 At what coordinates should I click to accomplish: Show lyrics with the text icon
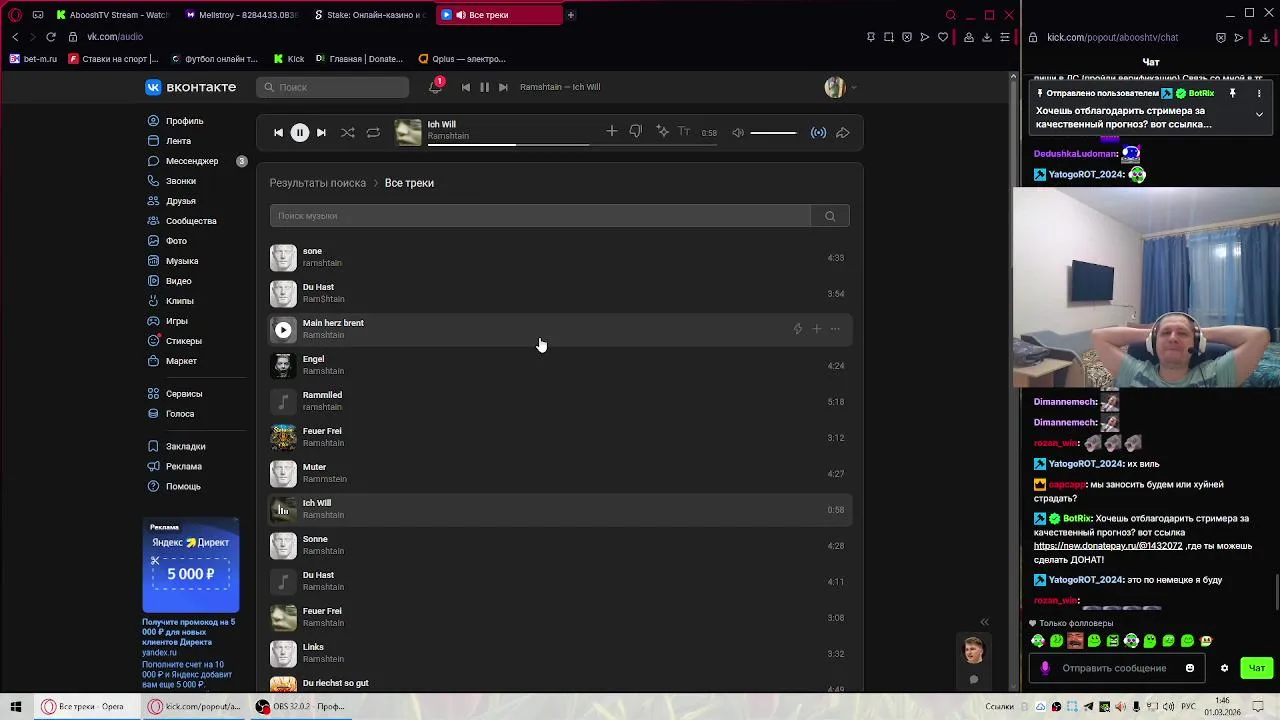click(x=684, y=131)
